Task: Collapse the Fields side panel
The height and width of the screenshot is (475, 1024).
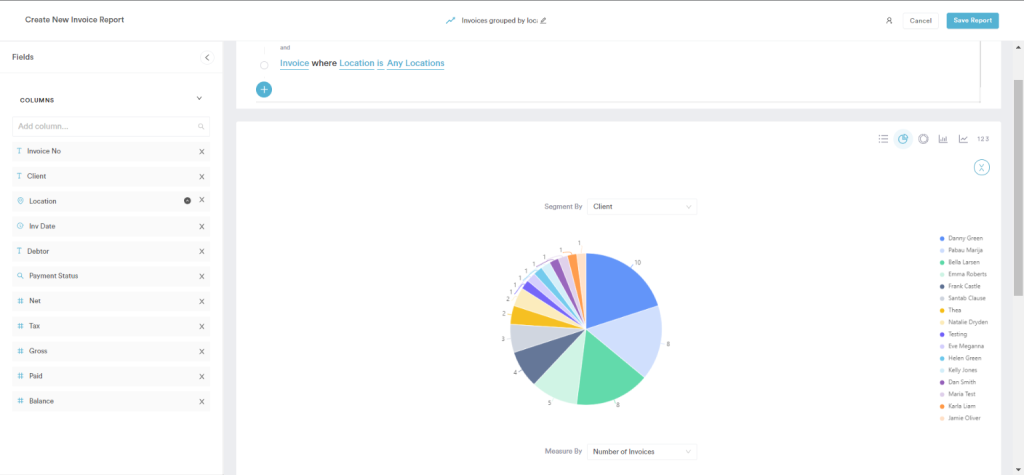Action: (x=207, y=58)
